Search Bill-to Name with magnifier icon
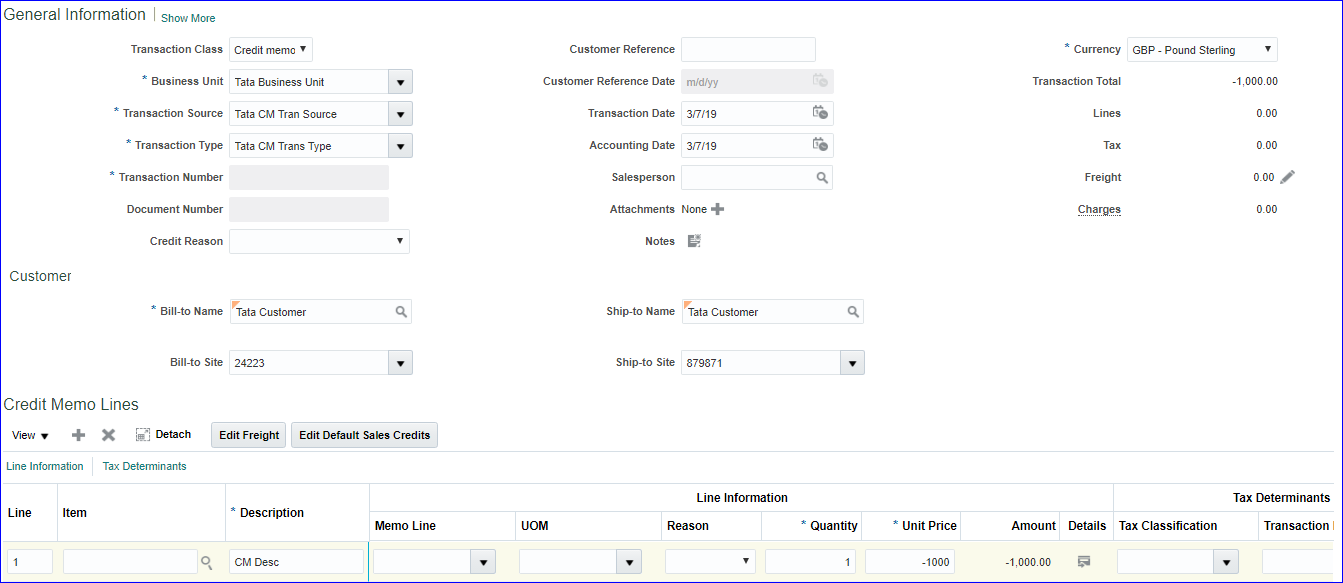Screen dimensions: 1343x583 pyautogui.click(x=401, y=312)
